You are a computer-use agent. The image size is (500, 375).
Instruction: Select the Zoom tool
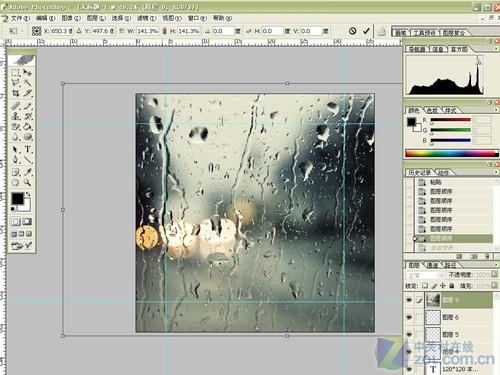(x=28, y=182)
